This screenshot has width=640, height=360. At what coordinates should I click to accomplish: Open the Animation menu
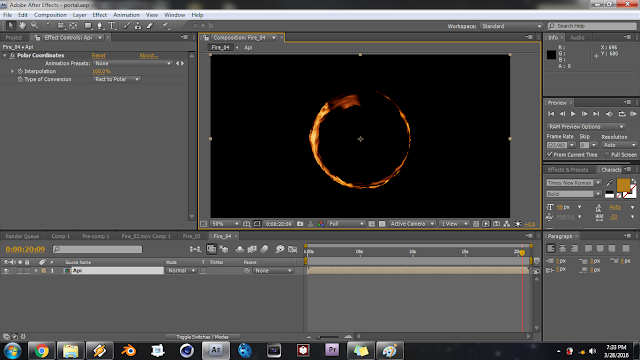(x=126, y=15)
